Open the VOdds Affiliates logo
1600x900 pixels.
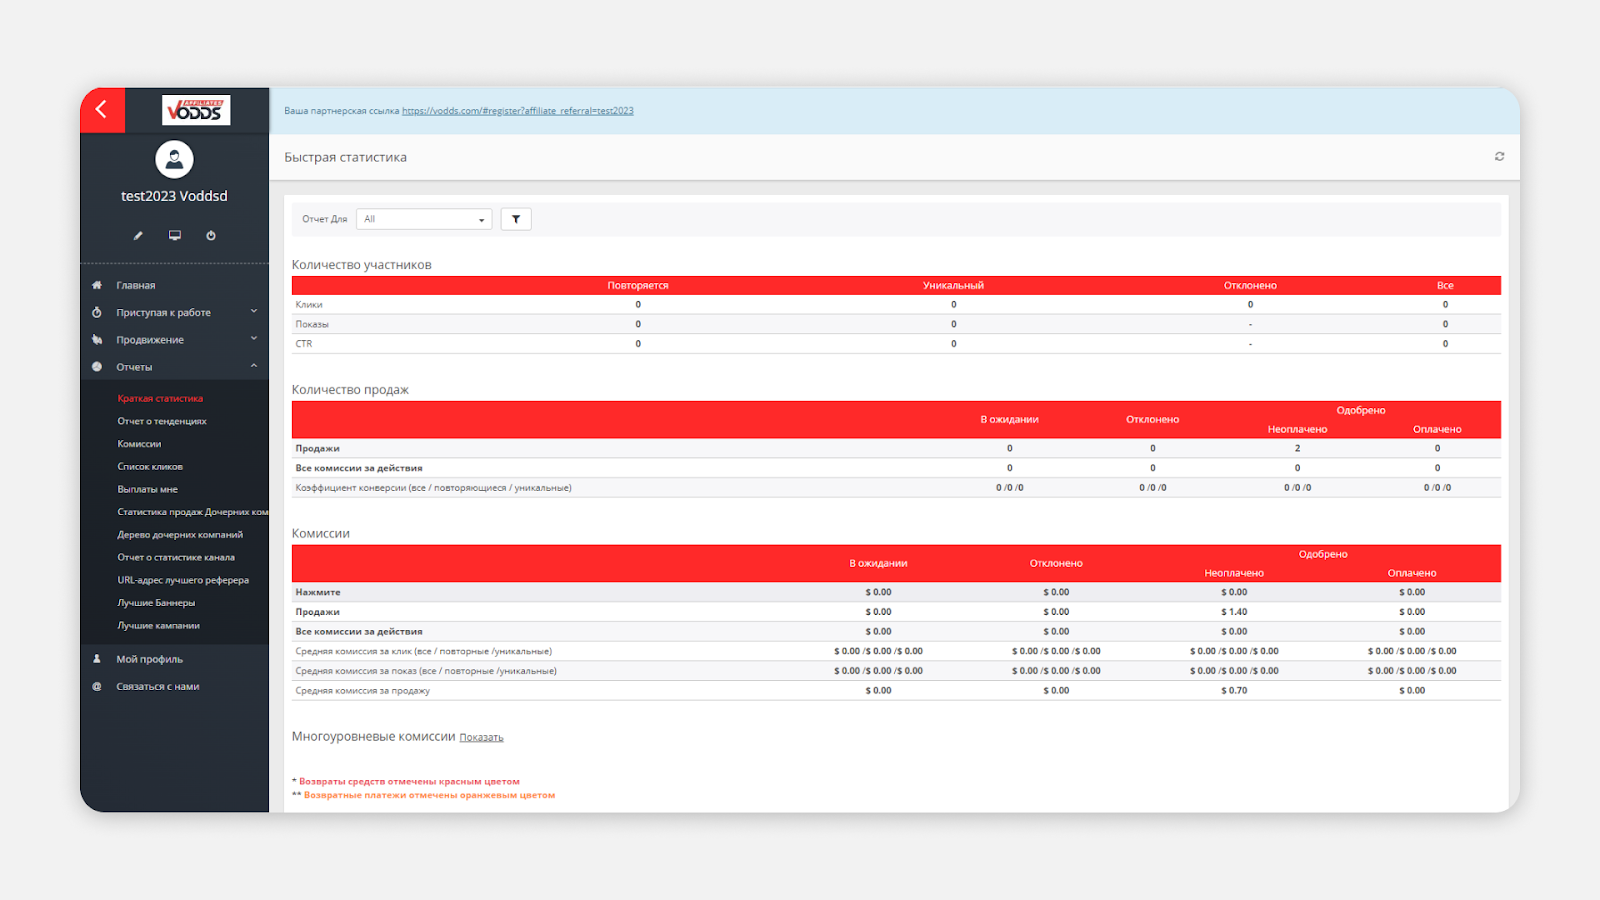pyautogui.click(x=196, y=110)
